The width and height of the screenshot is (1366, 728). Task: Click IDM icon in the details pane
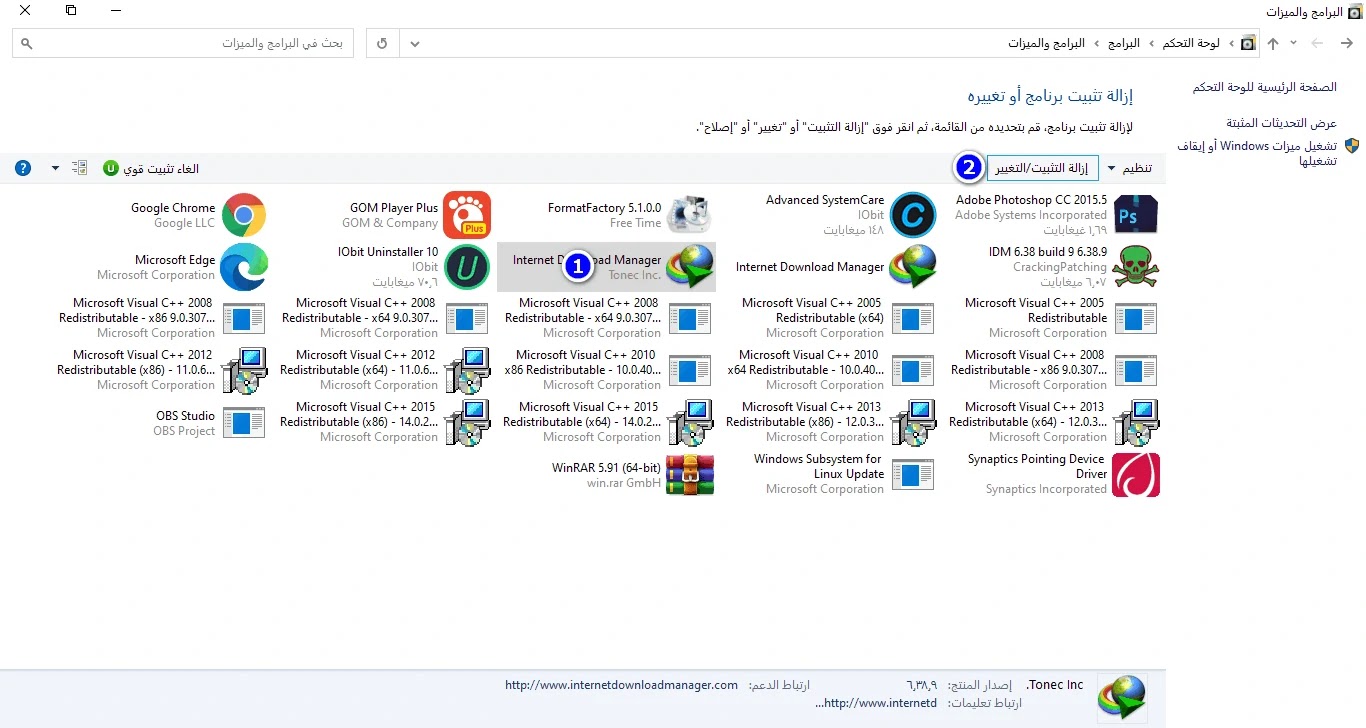[x=1122, y=697]
